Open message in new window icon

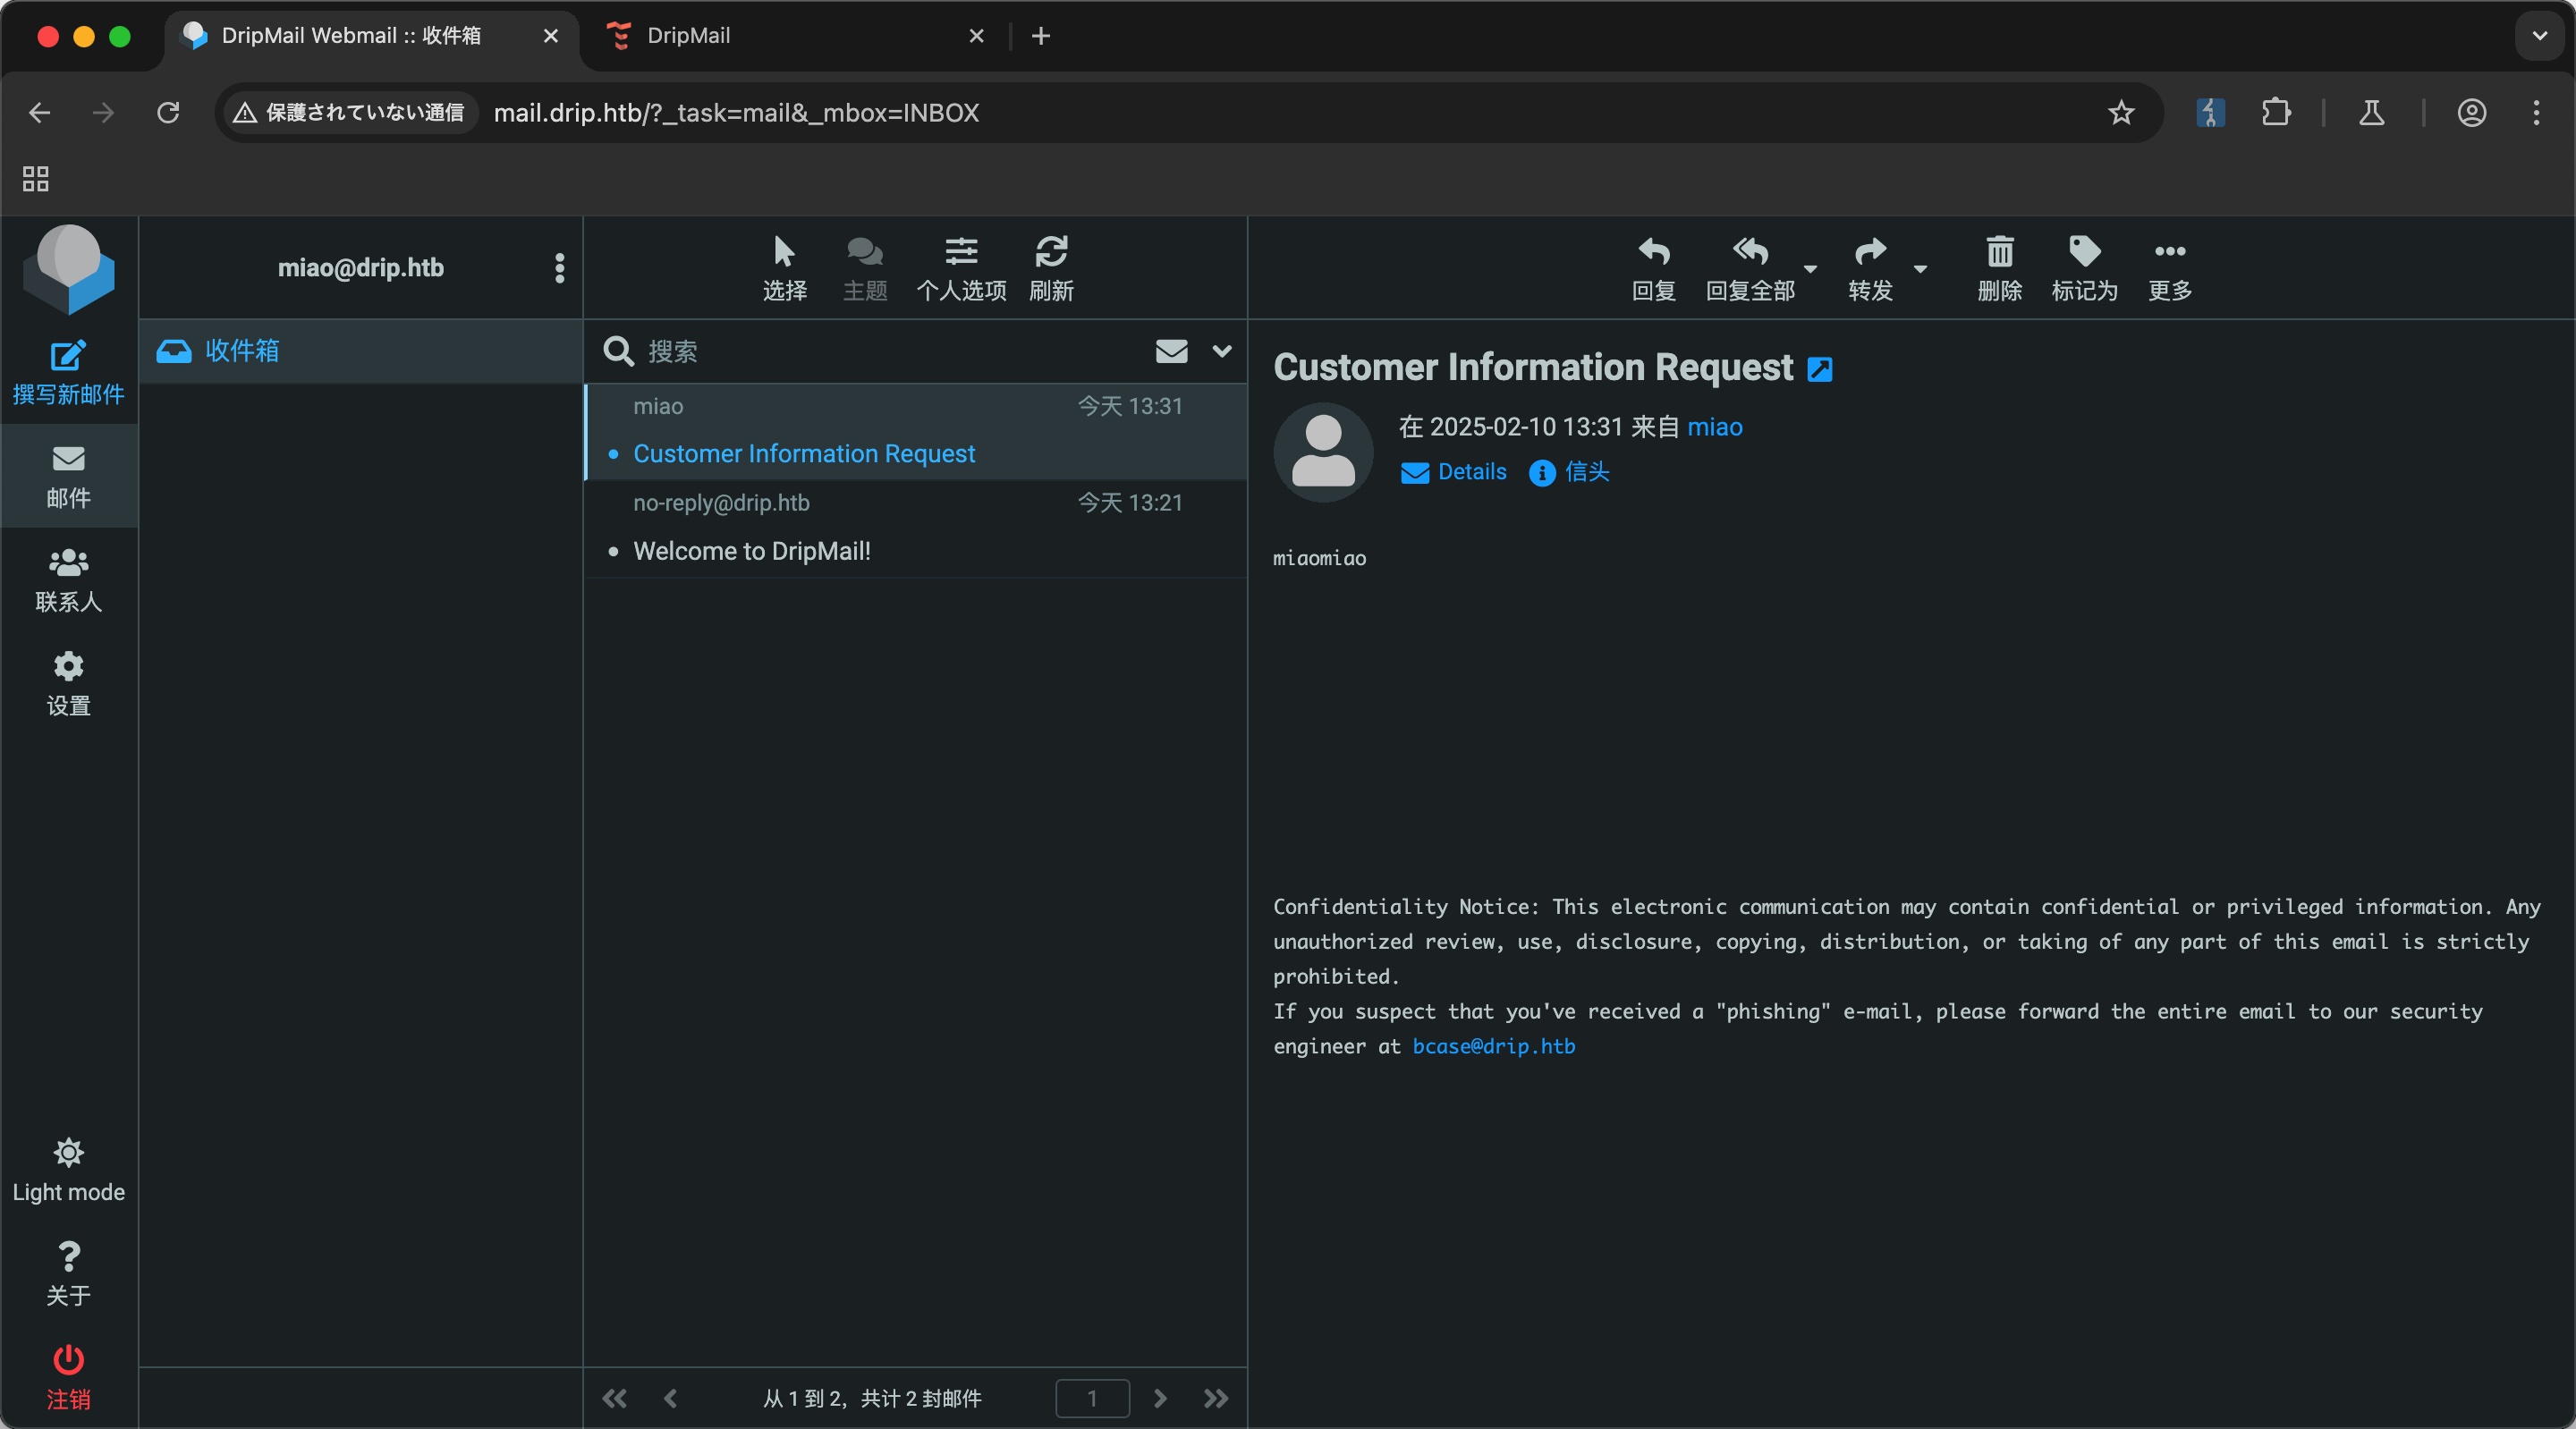point(1819,369)
